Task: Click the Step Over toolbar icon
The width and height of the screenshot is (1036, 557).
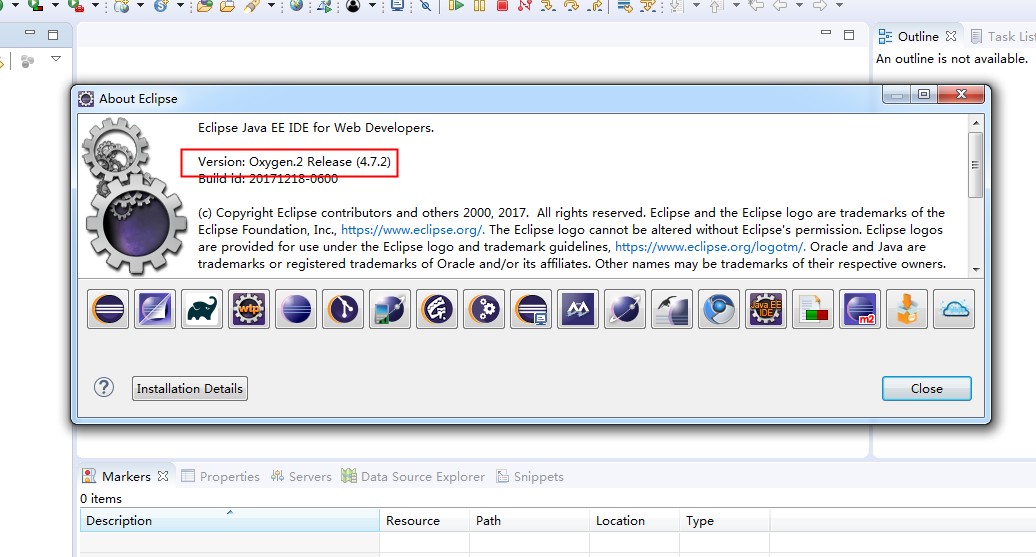Action: coord(572,5)
